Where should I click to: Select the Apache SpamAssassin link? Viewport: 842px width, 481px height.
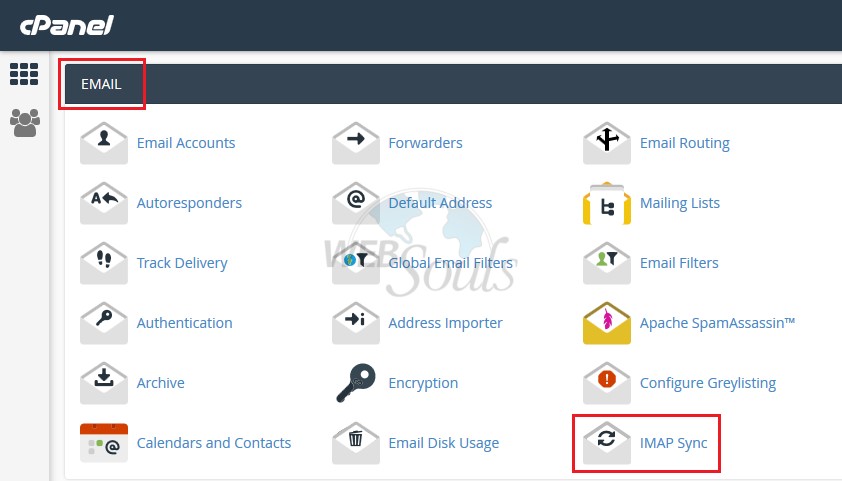click(717, 323)
